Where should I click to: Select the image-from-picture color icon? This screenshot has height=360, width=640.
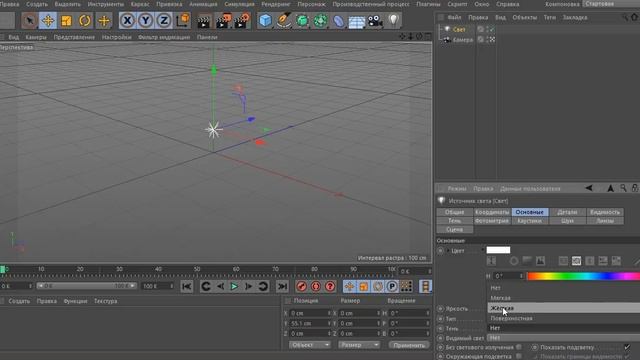(540, 261)
